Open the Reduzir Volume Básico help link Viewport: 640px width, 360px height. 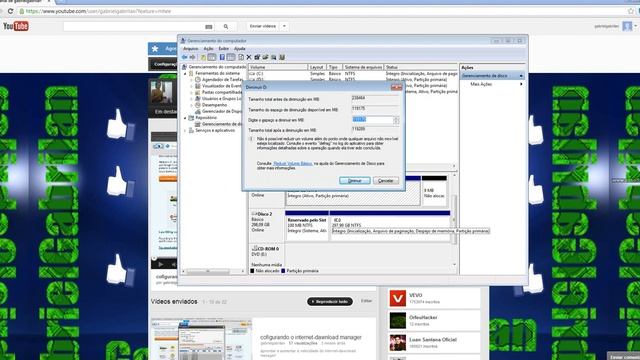click(x=293, y=163)
